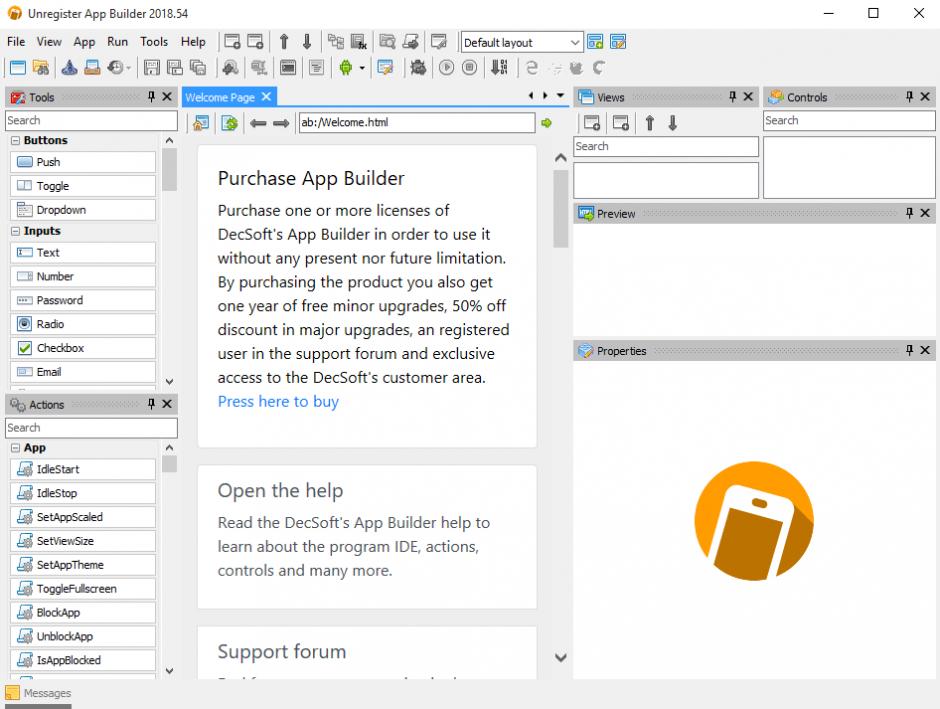Click the Tools list scroll down arrow
940x709 pixels.
pyautogui.click(x=170, y=381)
